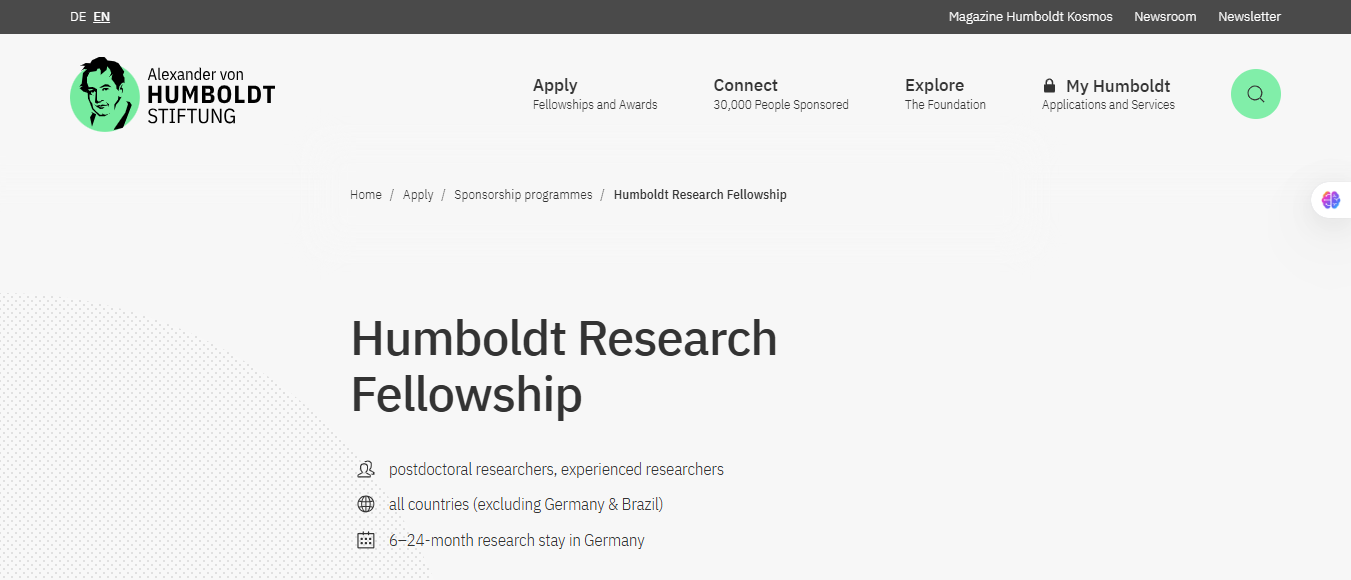Go to the Newsroom page

click(x=1165, y=17)
